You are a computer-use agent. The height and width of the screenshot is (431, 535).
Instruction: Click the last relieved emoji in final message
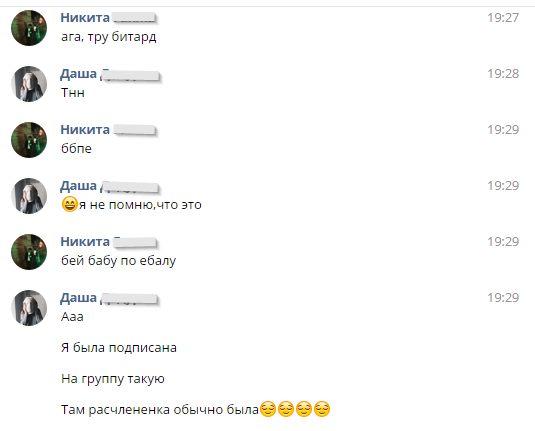[322, 409]
